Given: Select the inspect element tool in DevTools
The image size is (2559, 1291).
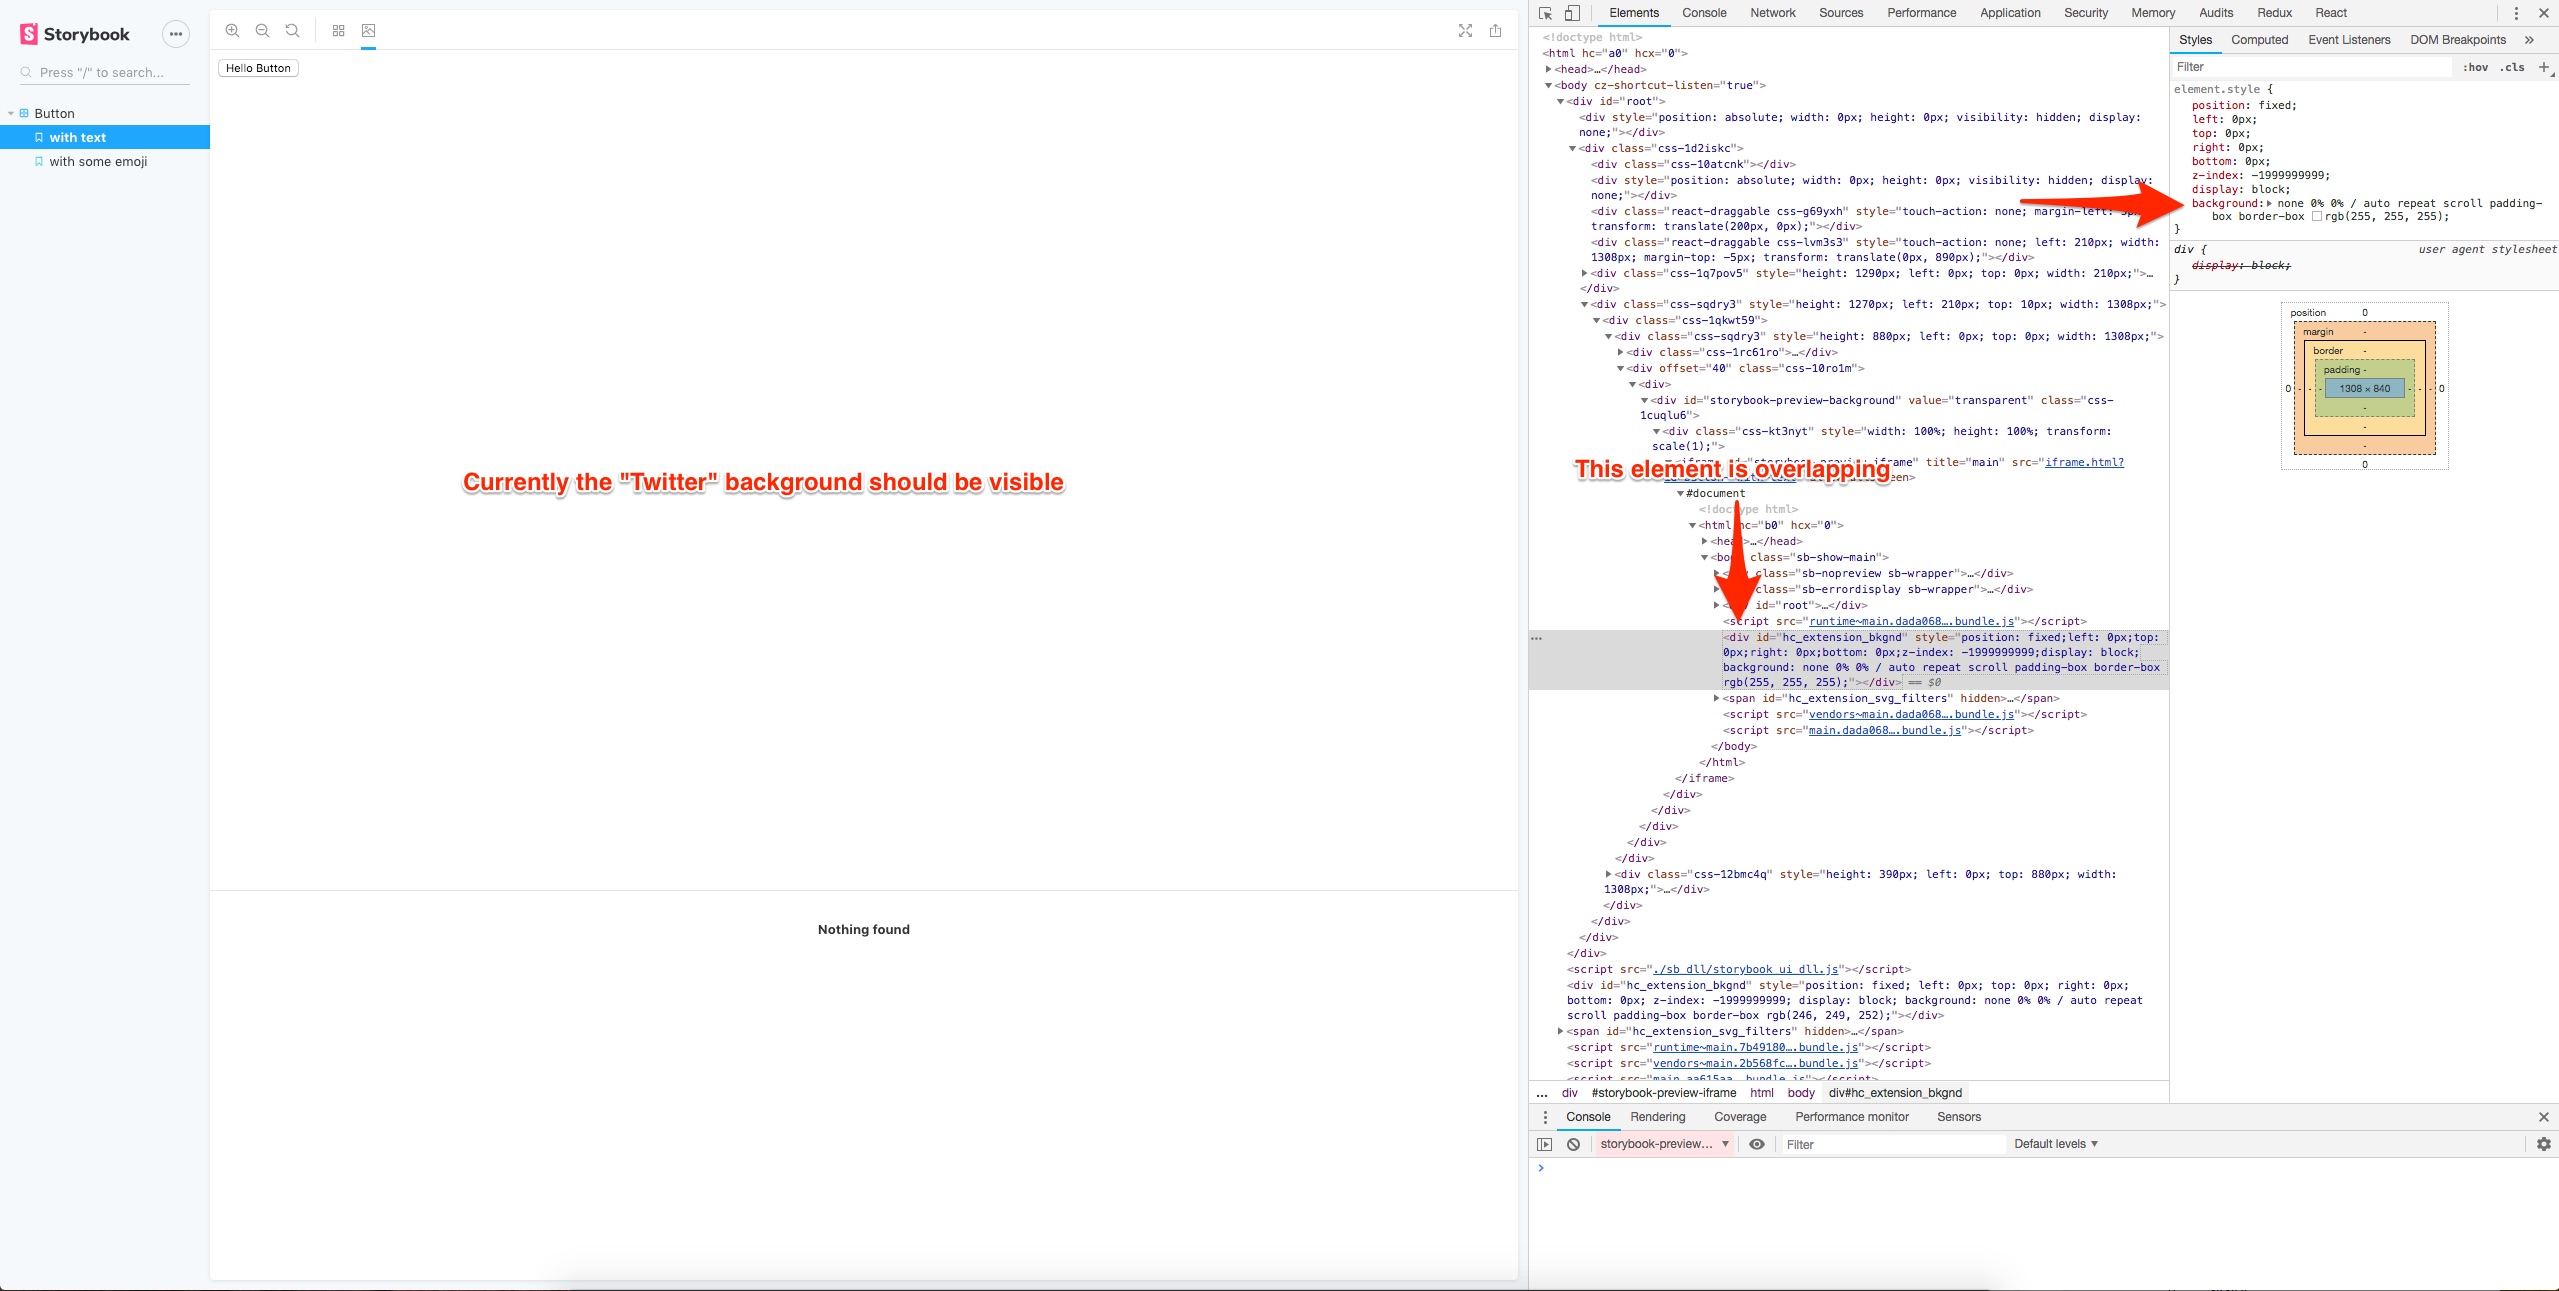Looking at the screenshot, I should (1545, 13).
